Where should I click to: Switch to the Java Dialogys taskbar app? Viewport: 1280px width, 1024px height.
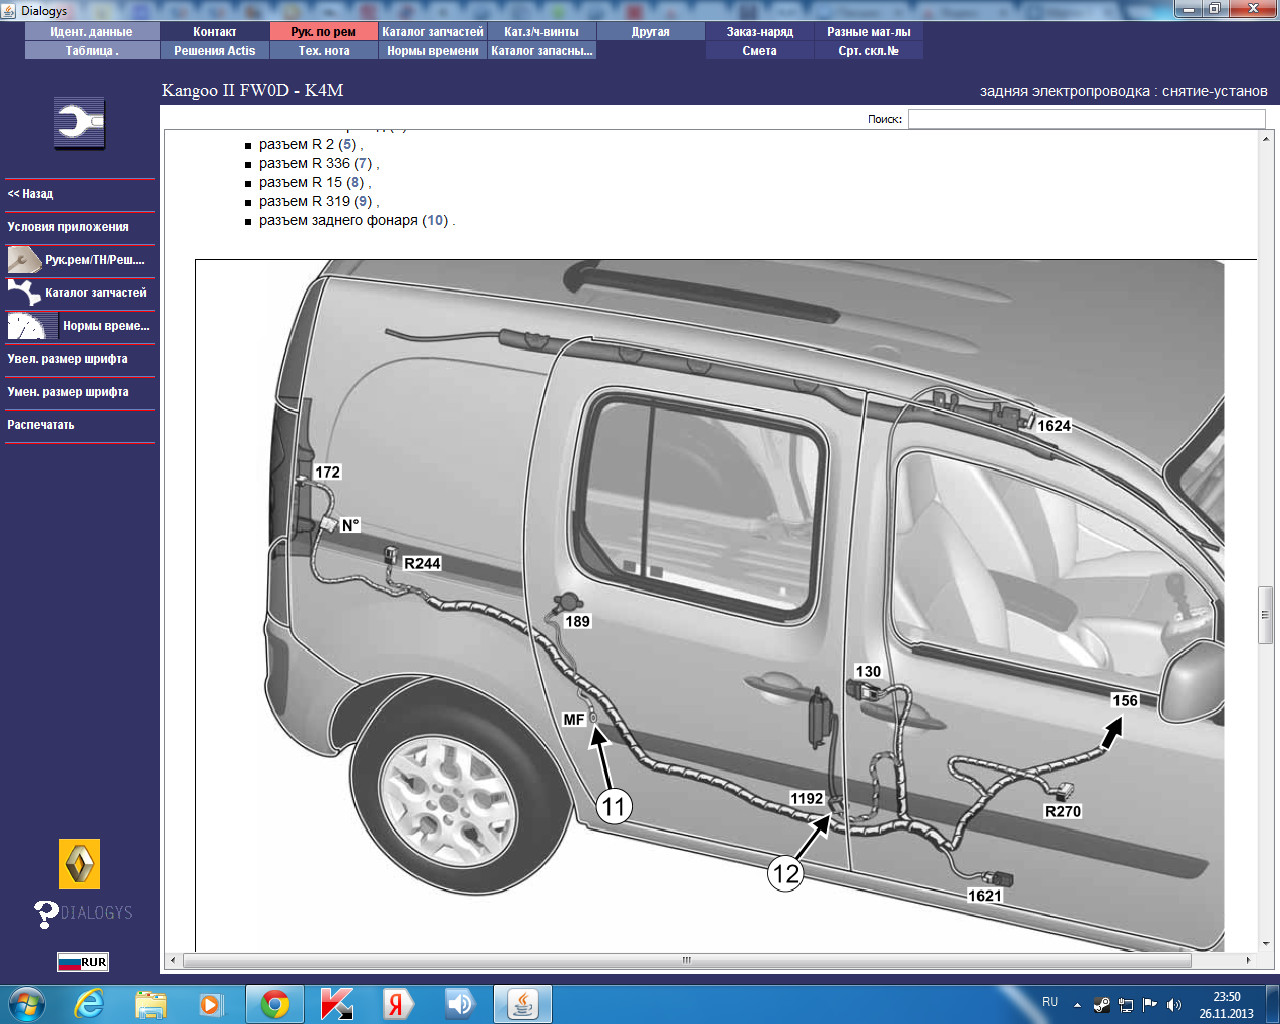pyautogui.click(x=522, y=1004)
